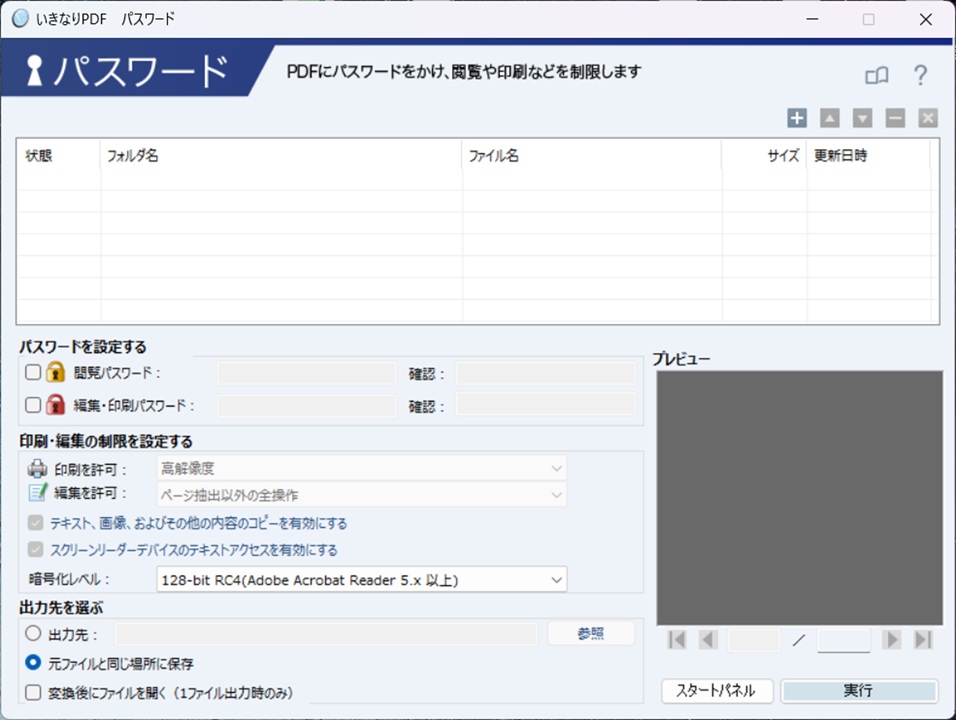Viewport: 956px width, 720px height.
Task: Open help via the question mark icon
Action: 920,75
